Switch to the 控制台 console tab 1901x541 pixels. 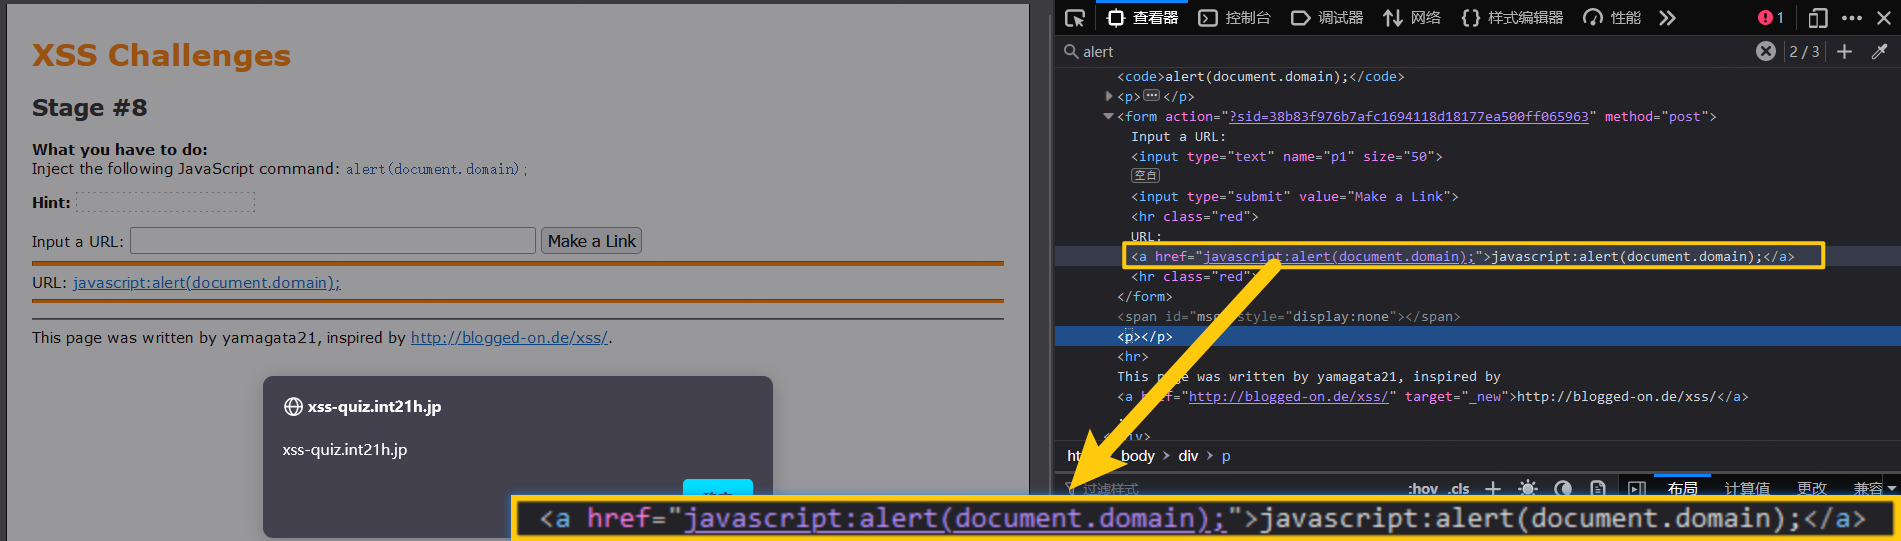tap(1235, 18)
